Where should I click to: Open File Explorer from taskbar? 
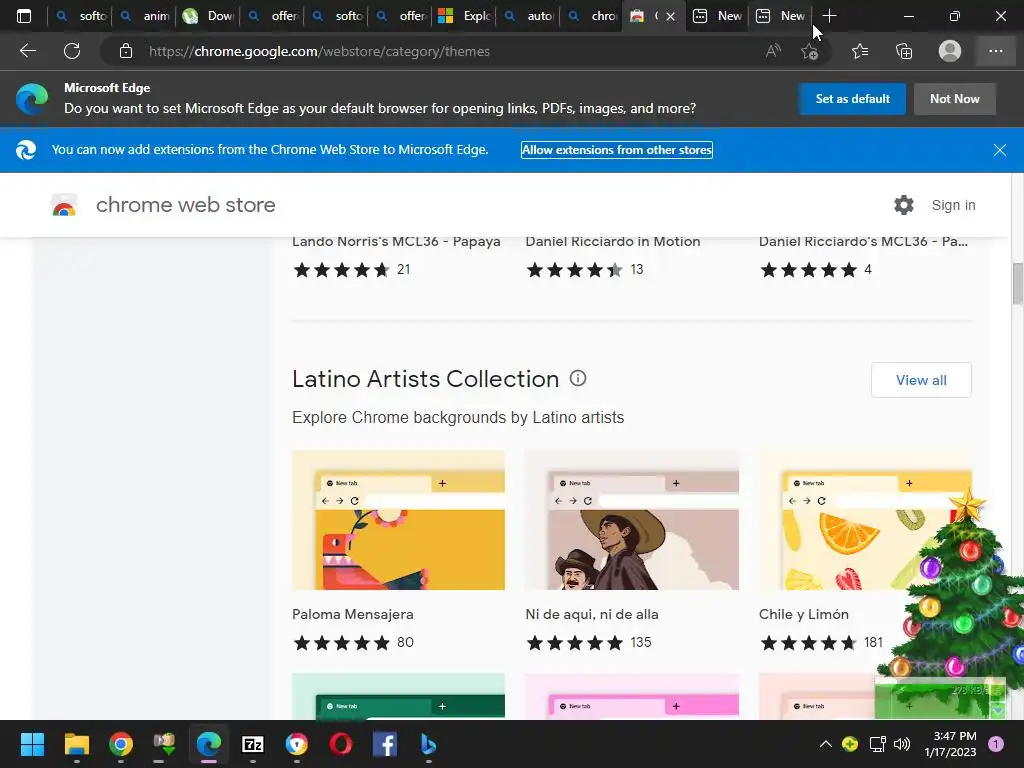[x=76, y=744]
